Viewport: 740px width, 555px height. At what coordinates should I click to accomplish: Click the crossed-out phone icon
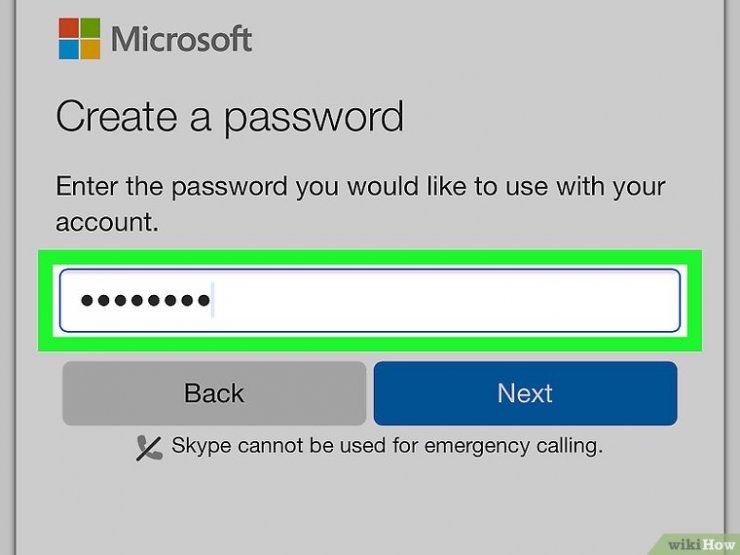tap(149, 448)
